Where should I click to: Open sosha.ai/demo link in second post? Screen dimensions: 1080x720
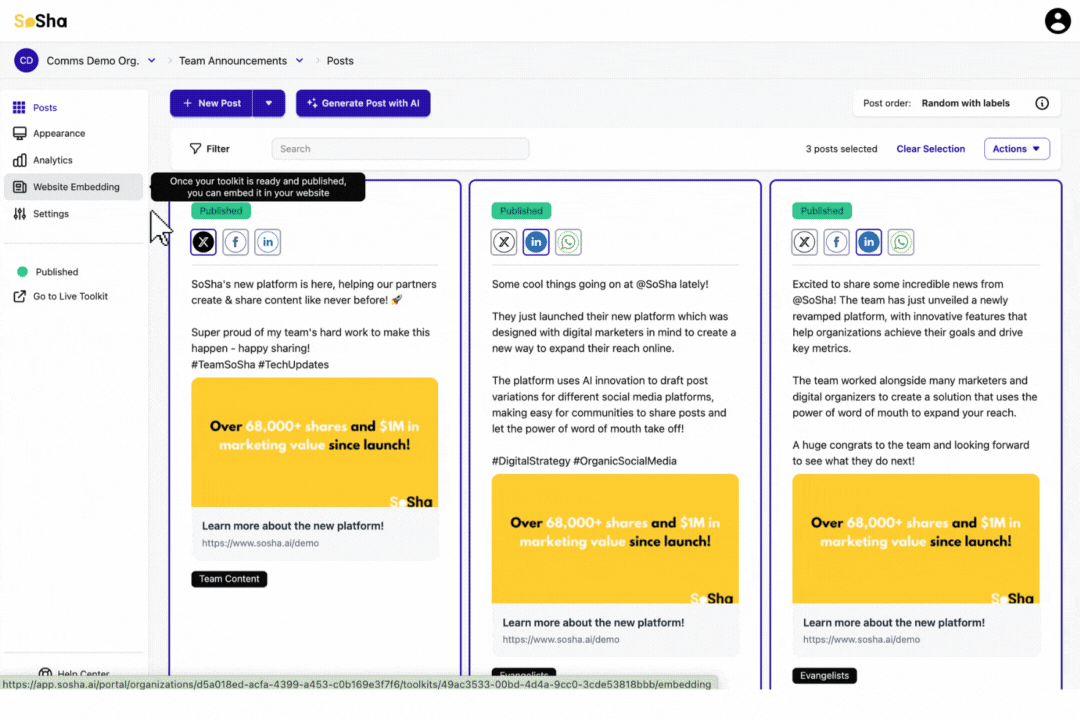561,639
